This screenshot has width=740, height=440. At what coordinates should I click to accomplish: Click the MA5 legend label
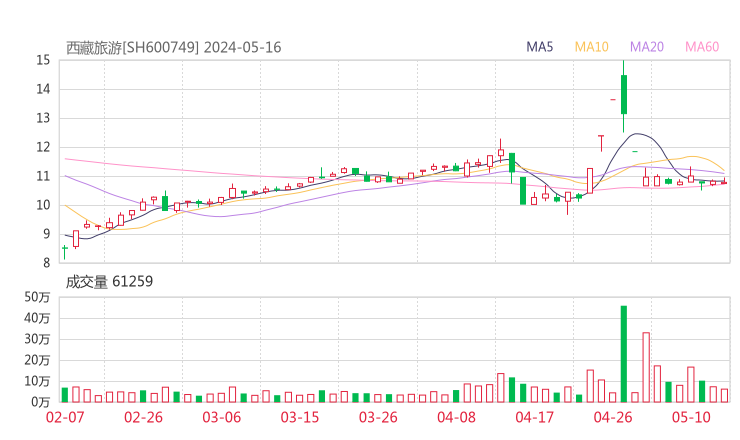pos(539,47)
